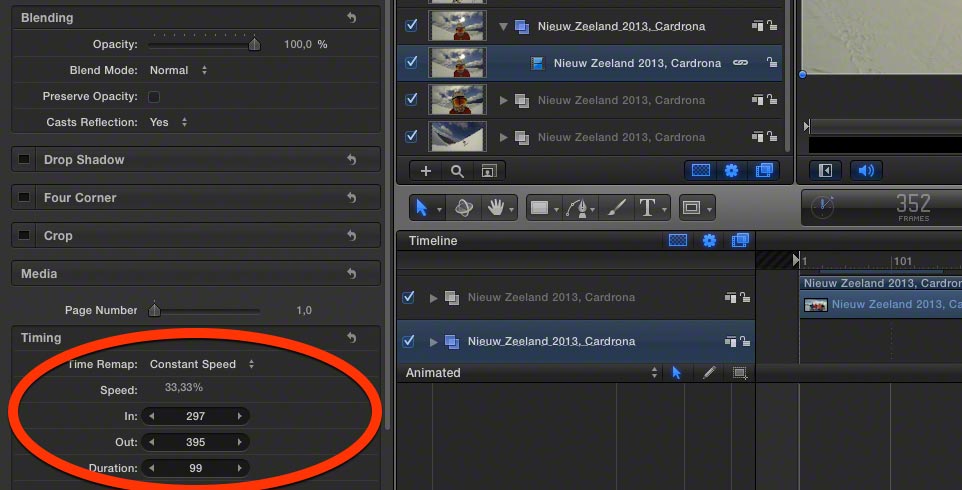Viewport: 962px width, 490px height.
Task: Enable the Preserve Opacity checkbox
Action: coord(154,96)
